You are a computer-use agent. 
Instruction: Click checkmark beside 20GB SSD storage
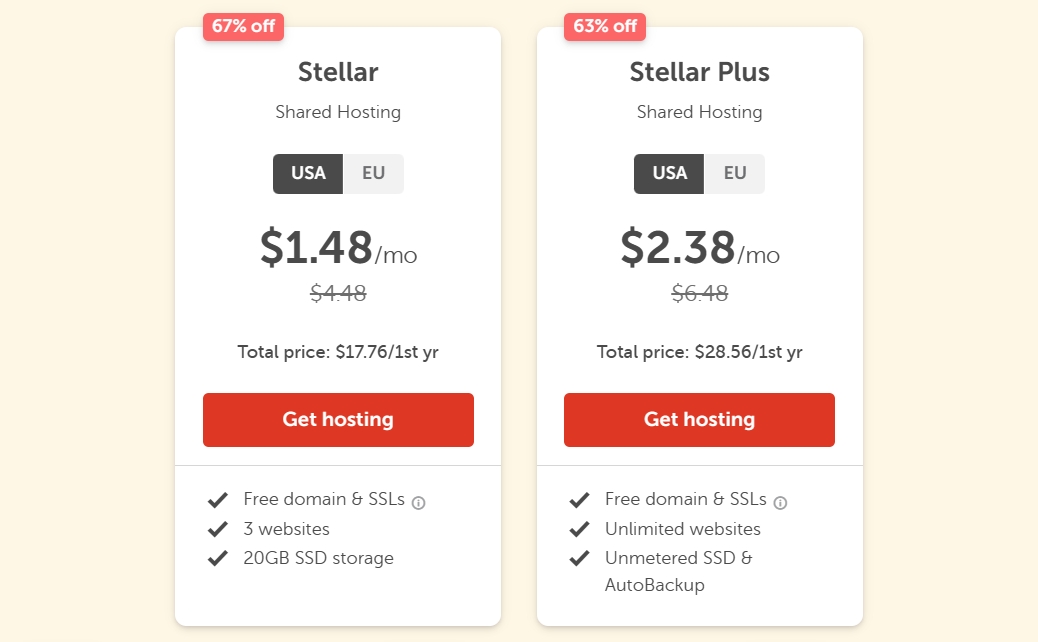click(x=217, y=558)
